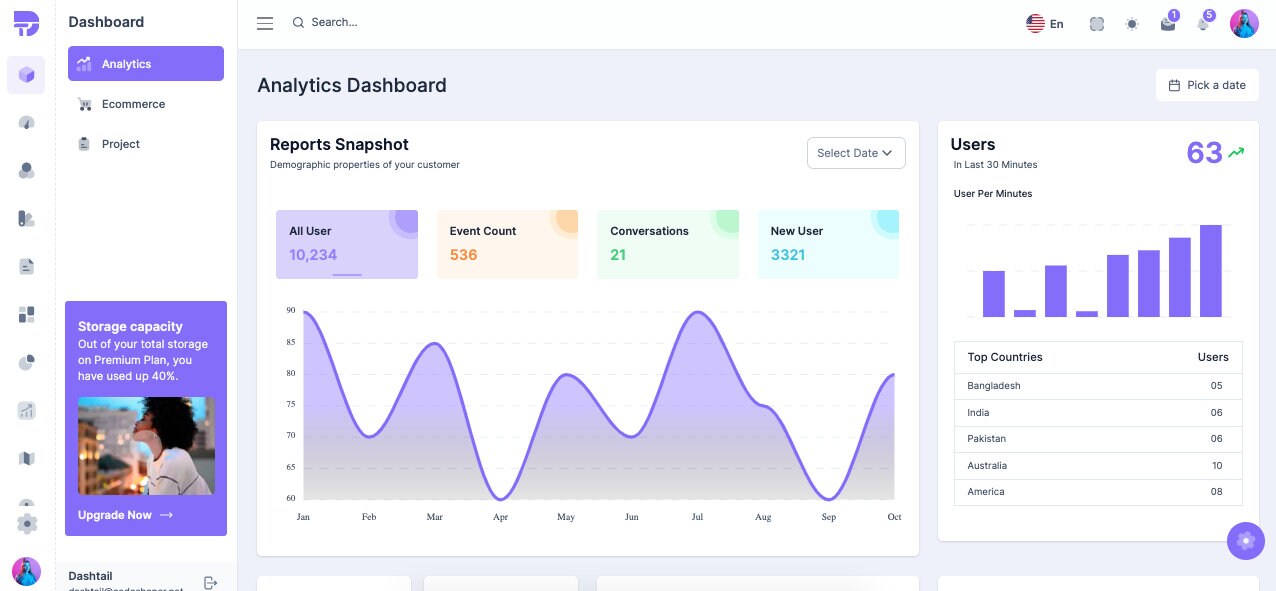Open the notifications bell icon
The image size is (1276, 591).
coord(1203,24)
